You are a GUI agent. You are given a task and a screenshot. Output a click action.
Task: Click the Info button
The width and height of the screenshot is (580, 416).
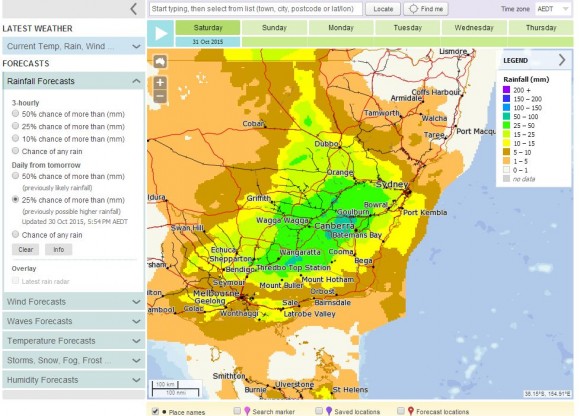58,250
